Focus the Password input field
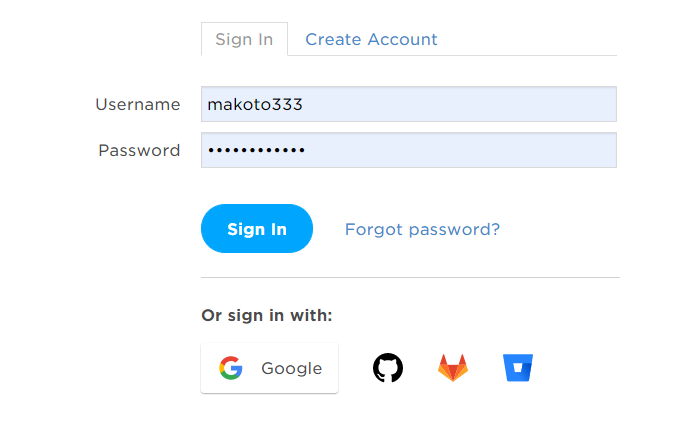 pyautogui.click(x=408, y=150)
